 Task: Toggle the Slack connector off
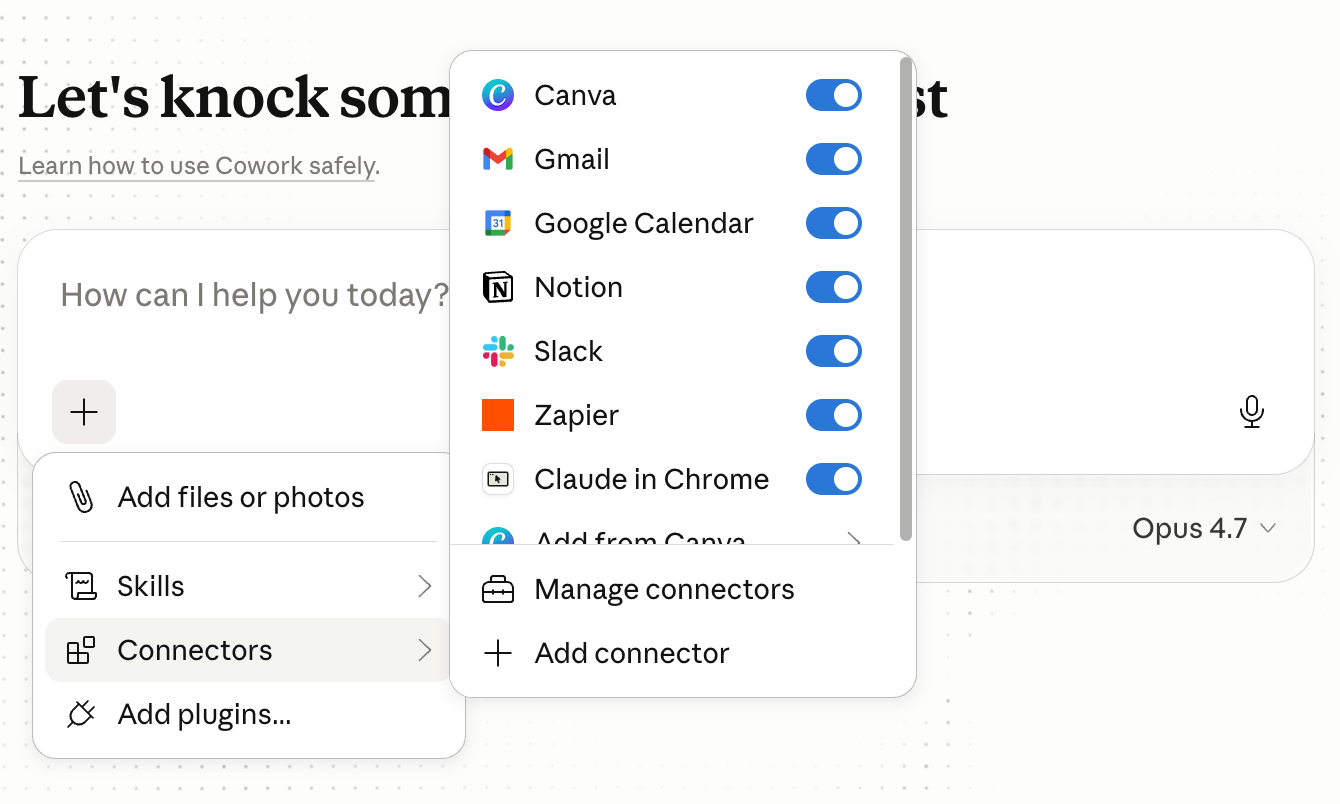coord(833,351)
